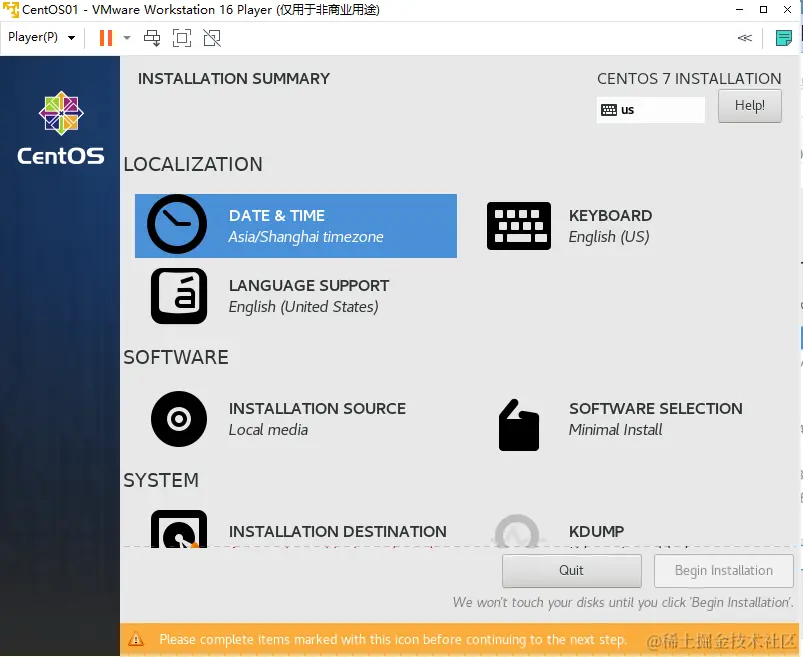Click 'English (United States)' text

303,306
